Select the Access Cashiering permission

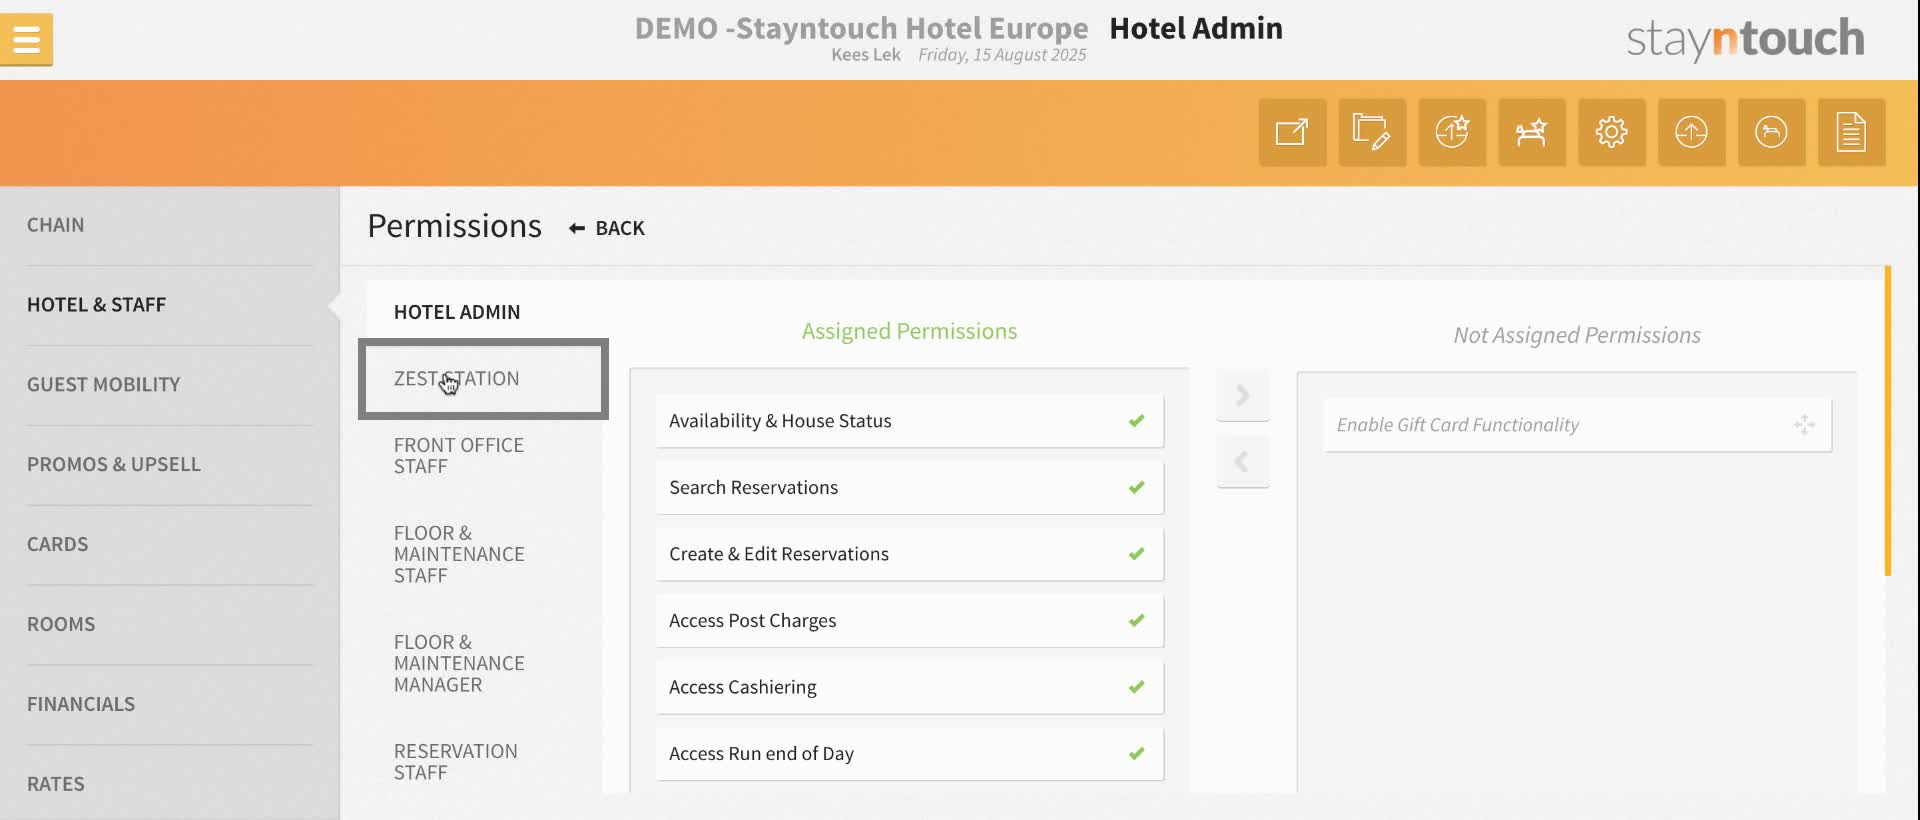click(909, 687)
